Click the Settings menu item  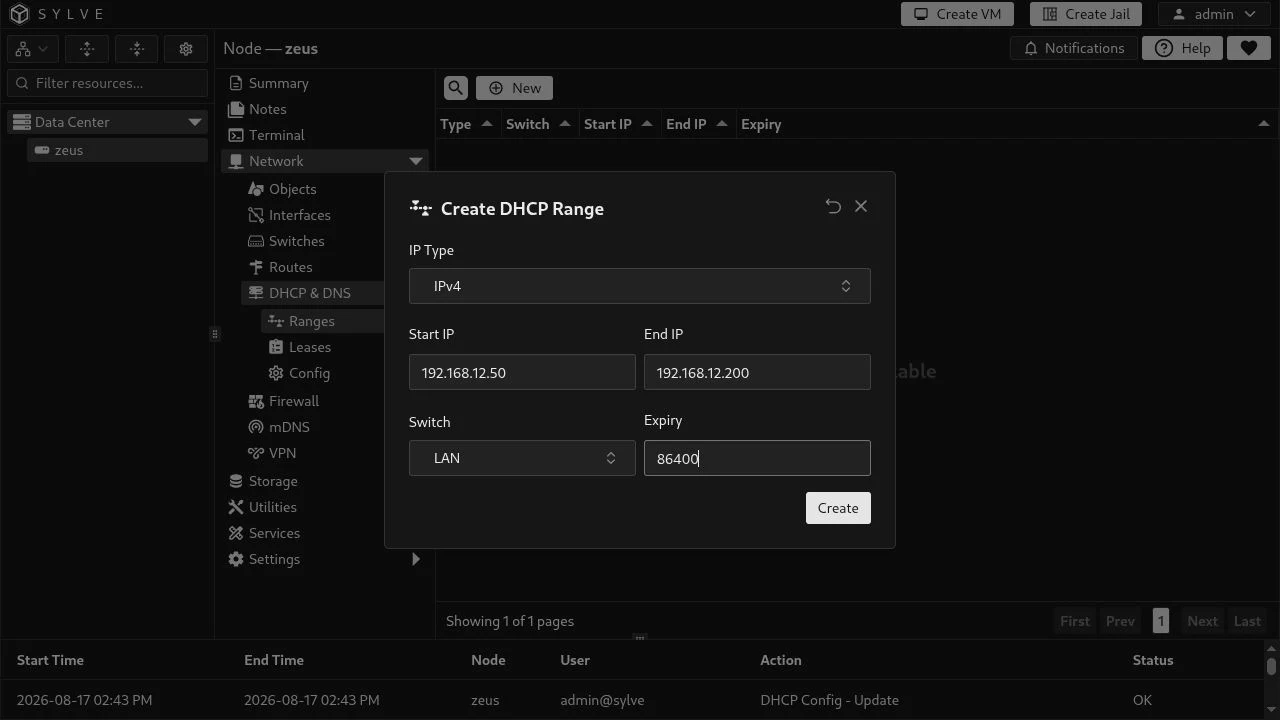274,559
